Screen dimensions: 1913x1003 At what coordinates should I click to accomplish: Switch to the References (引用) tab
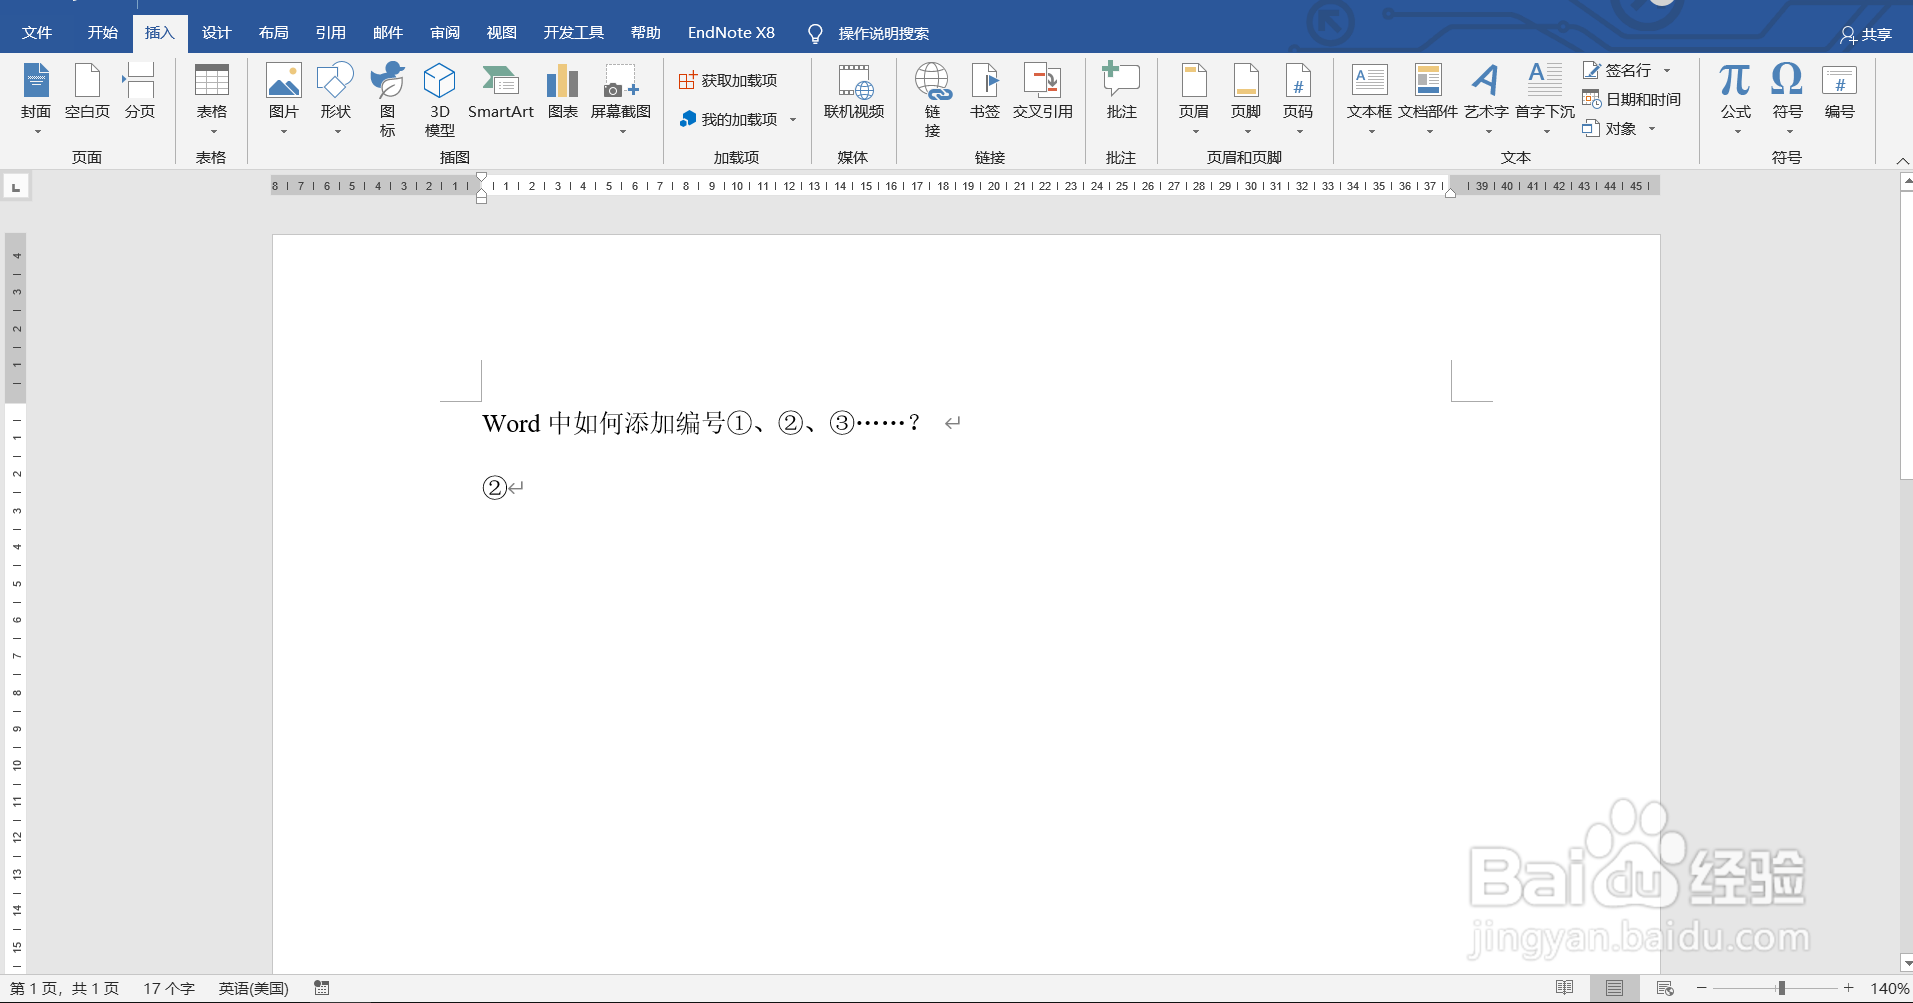(330, 33)
